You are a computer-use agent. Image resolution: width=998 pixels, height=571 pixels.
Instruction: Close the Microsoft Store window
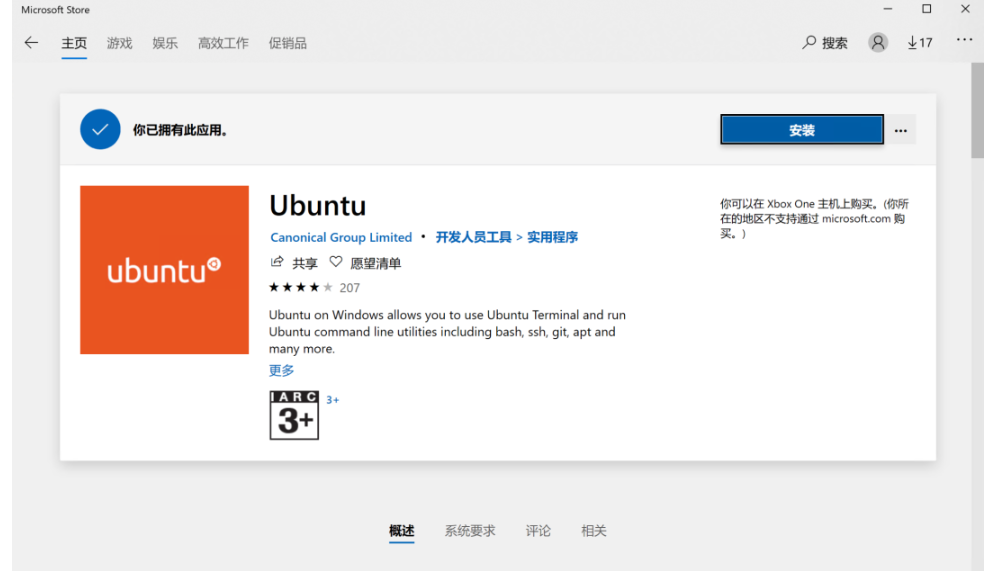coord(966,9)
